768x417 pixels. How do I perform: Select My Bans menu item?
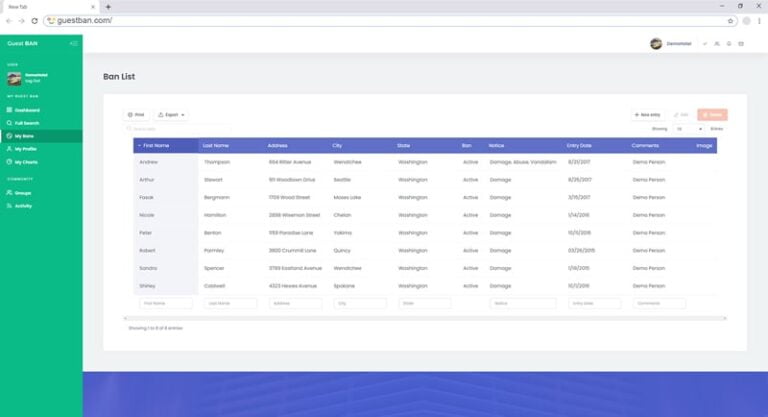pyautogui.click(x=24, y=136)
